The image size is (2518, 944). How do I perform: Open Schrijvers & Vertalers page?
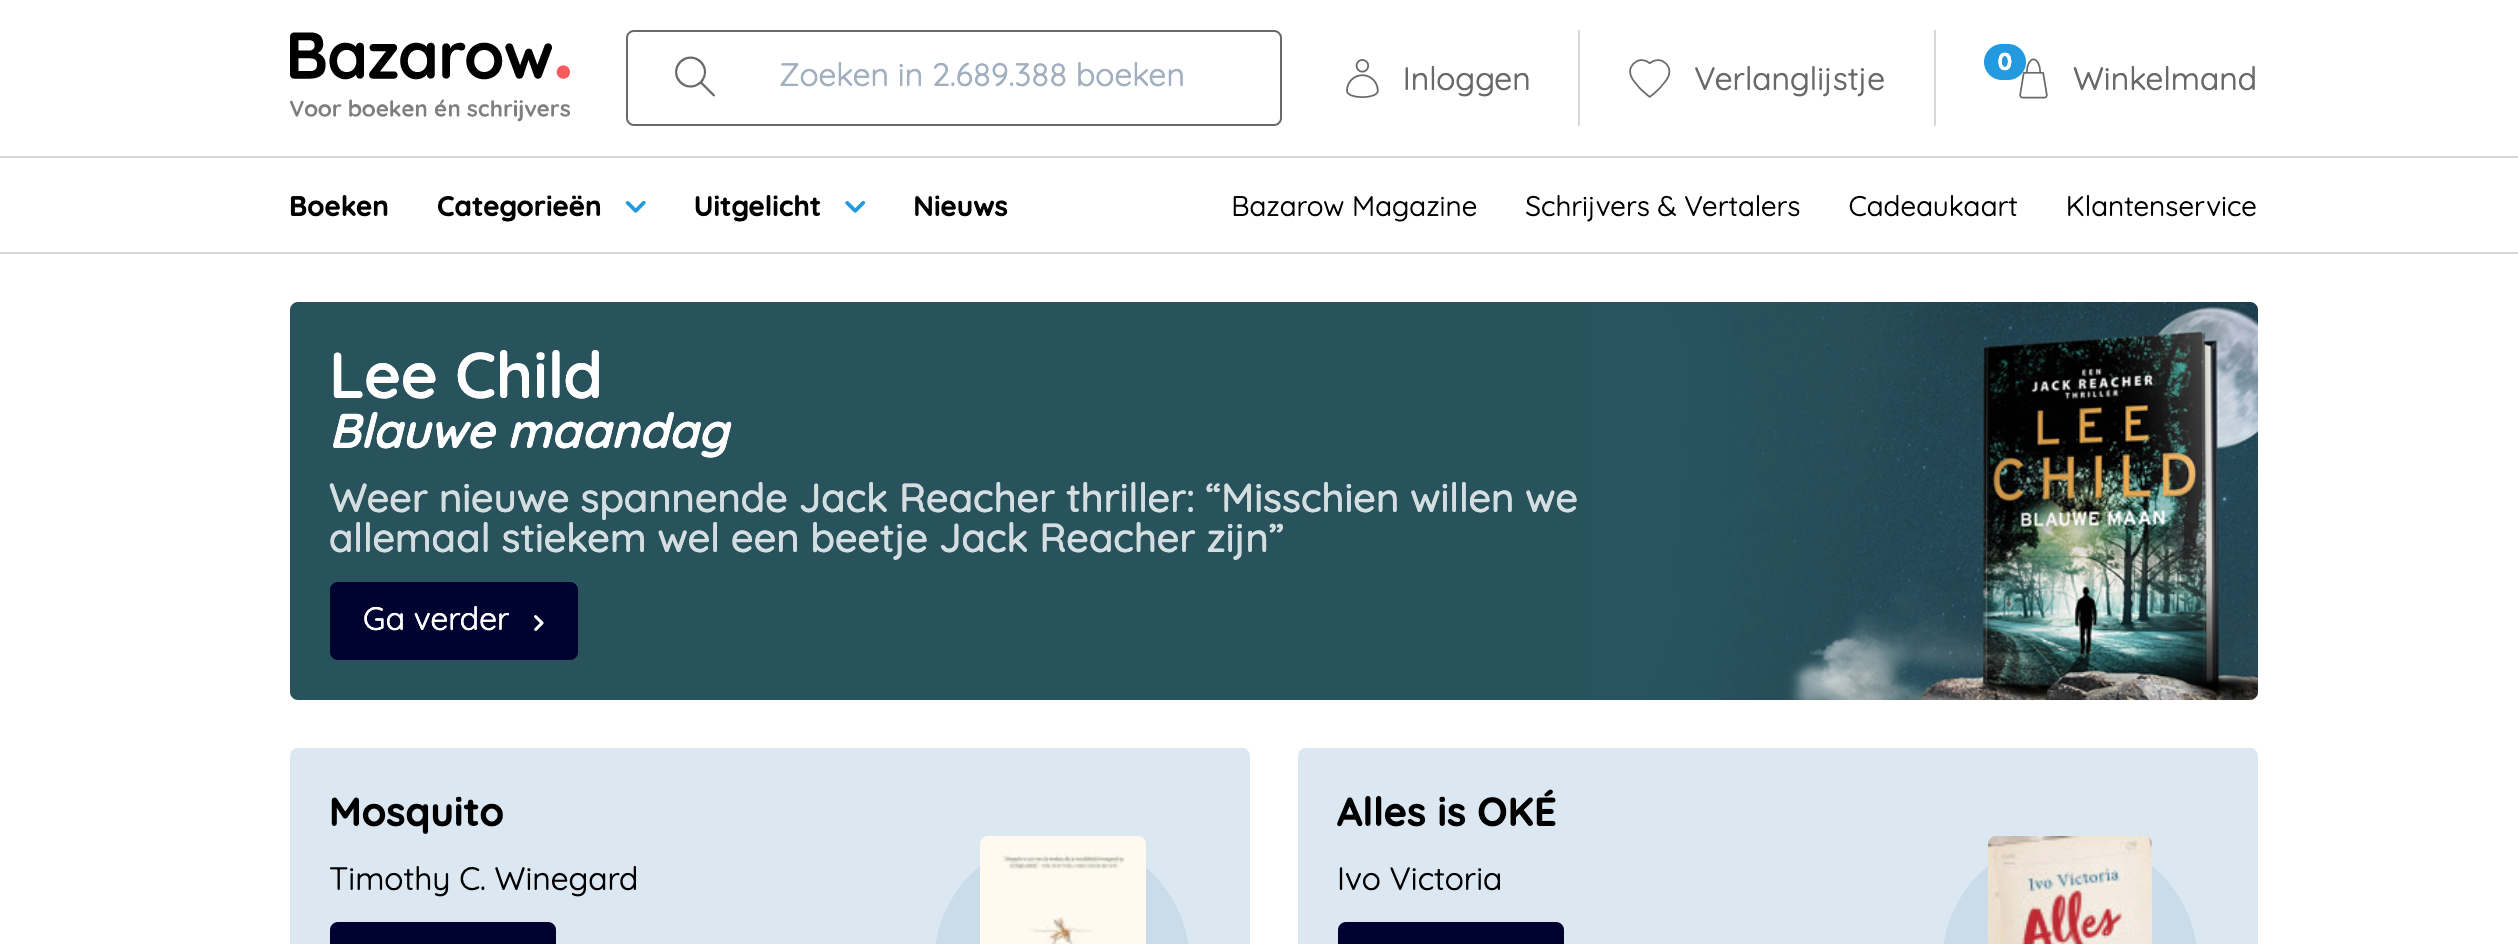click(x=1661, y=206)
